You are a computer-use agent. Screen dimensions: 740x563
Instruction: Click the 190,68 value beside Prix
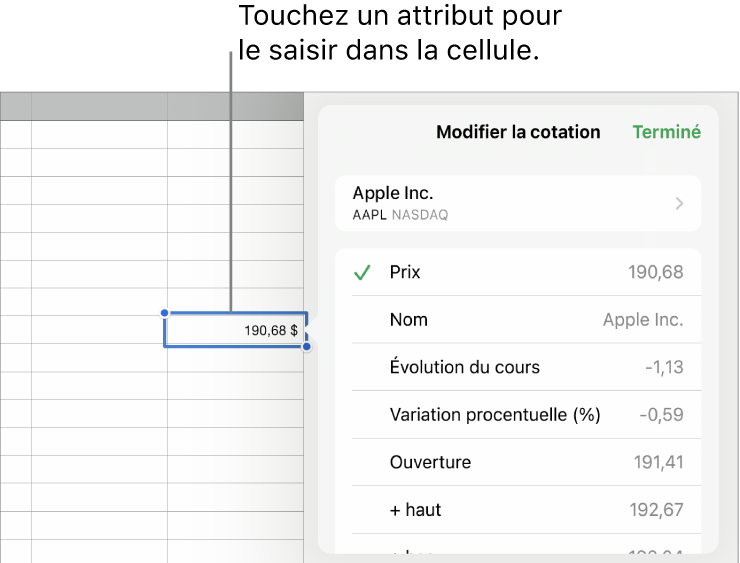click(x=656, y=272)
